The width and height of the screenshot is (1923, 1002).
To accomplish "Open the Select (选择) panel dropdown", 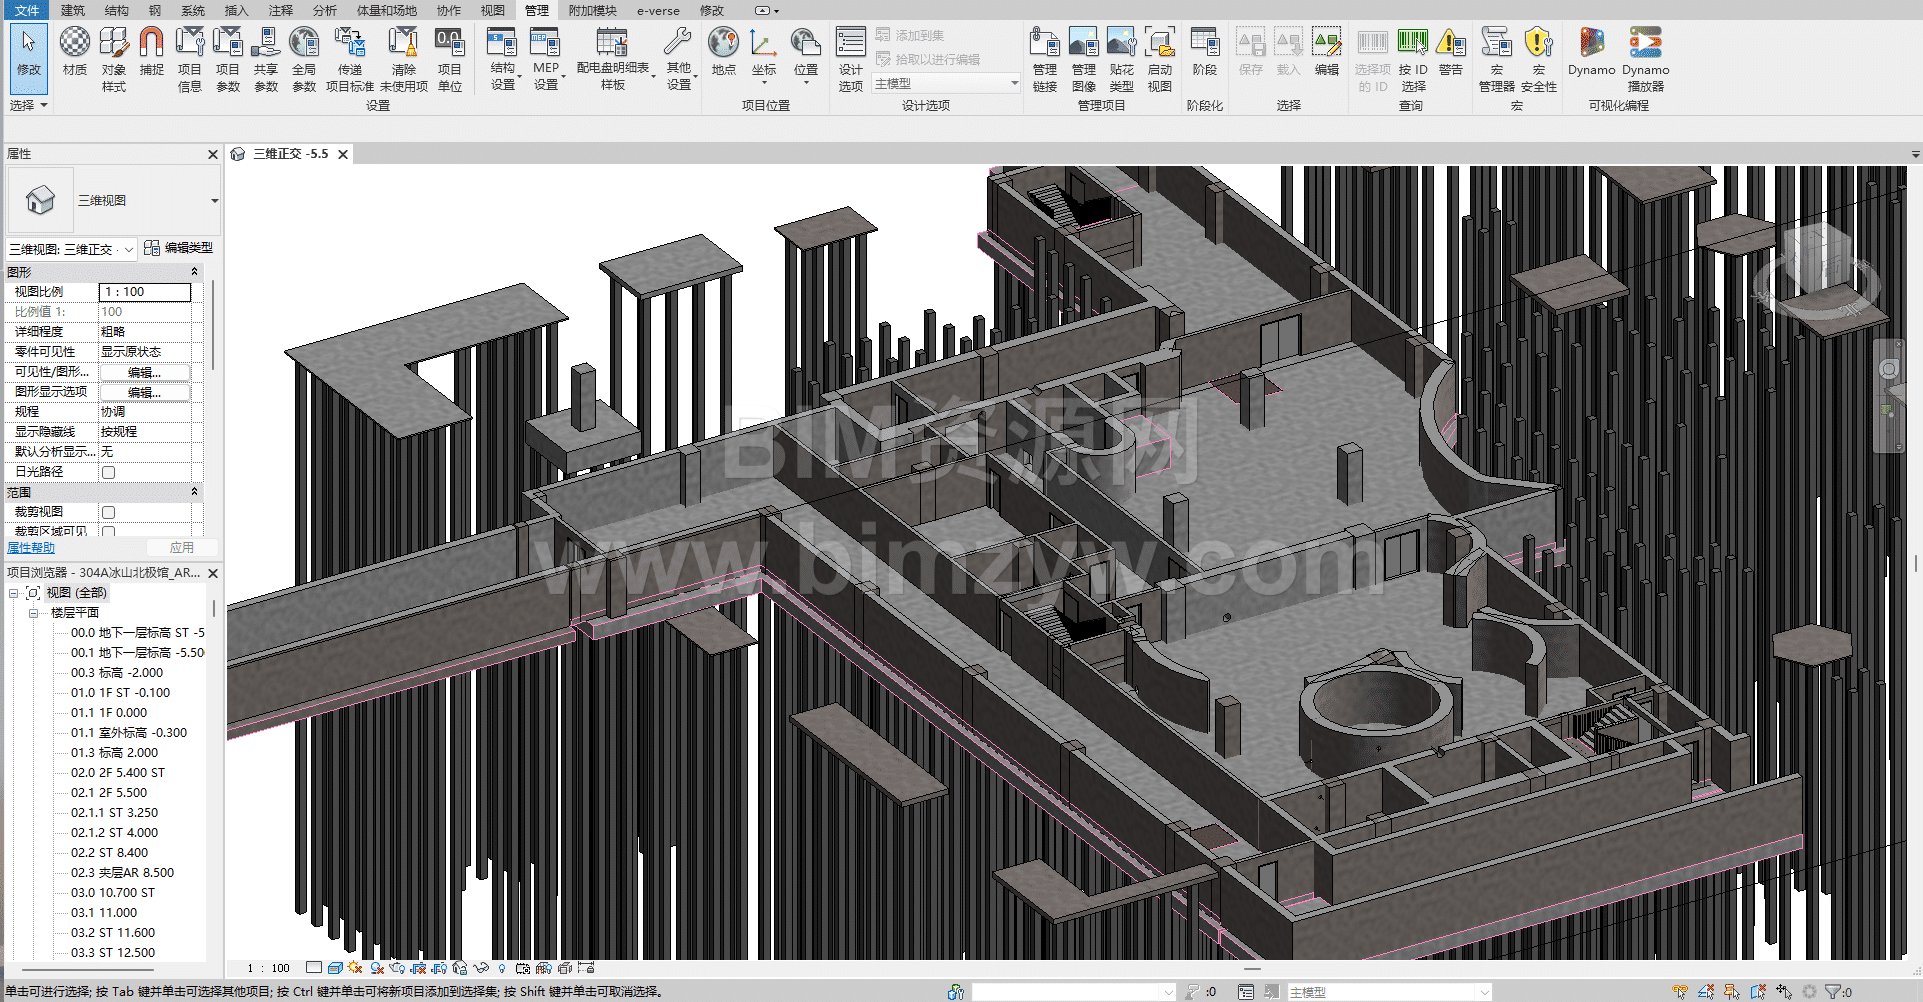I will [28, 105].
